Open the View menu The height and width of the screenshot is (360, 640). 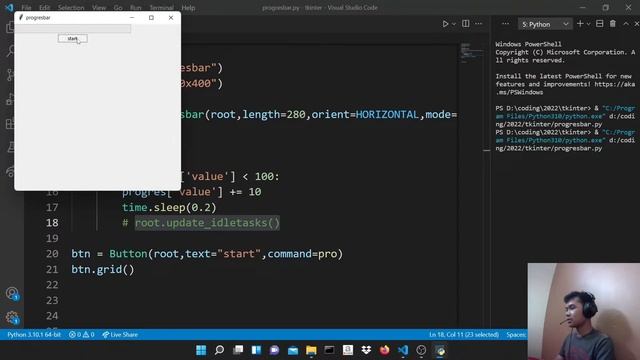99,8
